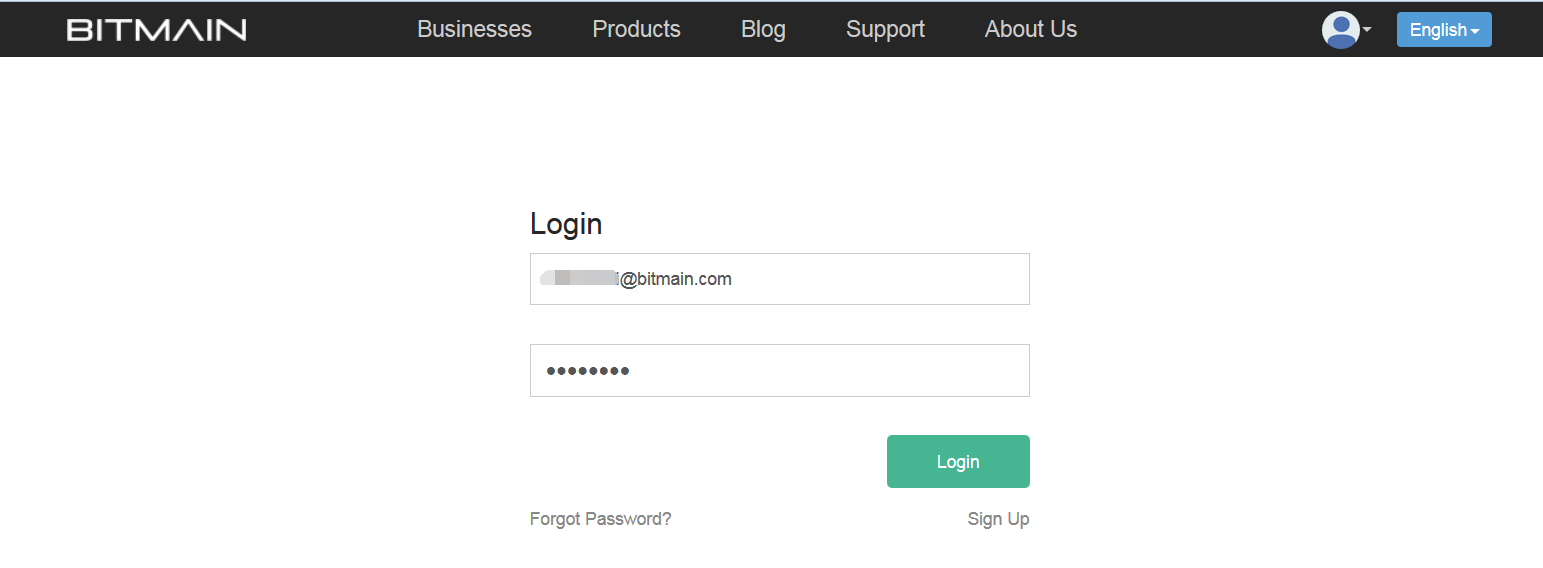Screen dimensions: 1543x568
Task: Click the blurred username part of the email
Action: 578,279
